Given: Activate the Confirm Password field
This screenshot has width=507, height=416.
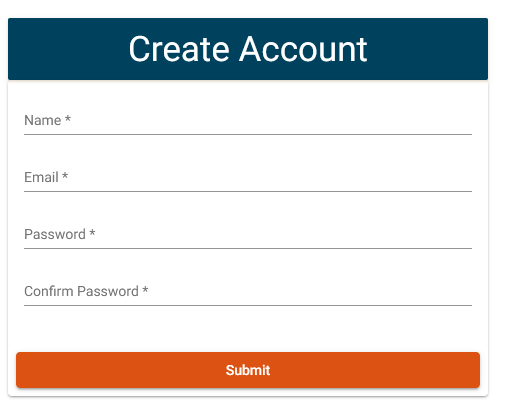Looking at the screenshot, I should point(248,292).
